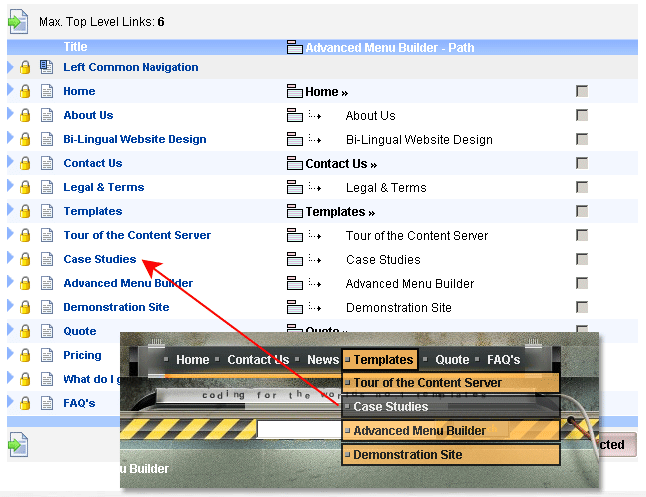Click the lock icon beside Pricing
Image resolution: width=646 pixels, height=497 pixels.
25,355
